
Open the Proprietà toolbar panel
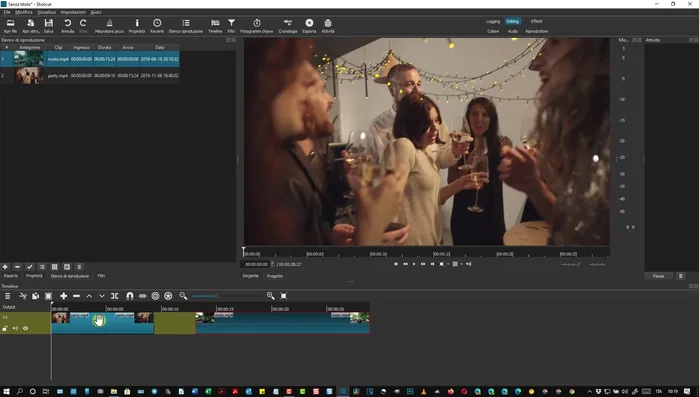(137, 26)
